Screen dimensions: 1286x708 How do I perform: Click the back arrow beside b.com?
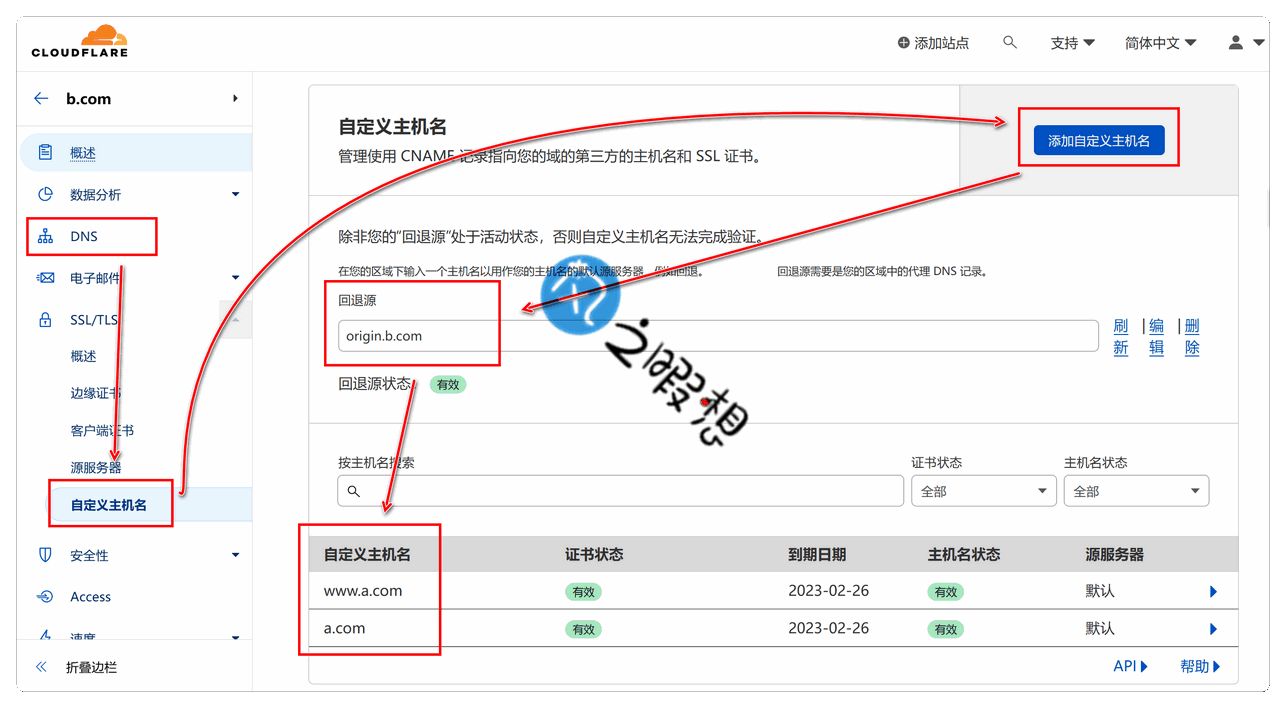point(41,98)
